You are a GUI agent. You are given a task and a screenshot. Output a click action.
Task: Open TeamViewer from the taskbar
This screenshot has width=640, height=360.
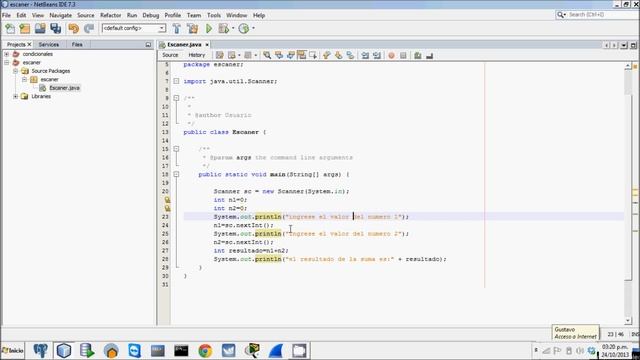(x=134, y=351)
